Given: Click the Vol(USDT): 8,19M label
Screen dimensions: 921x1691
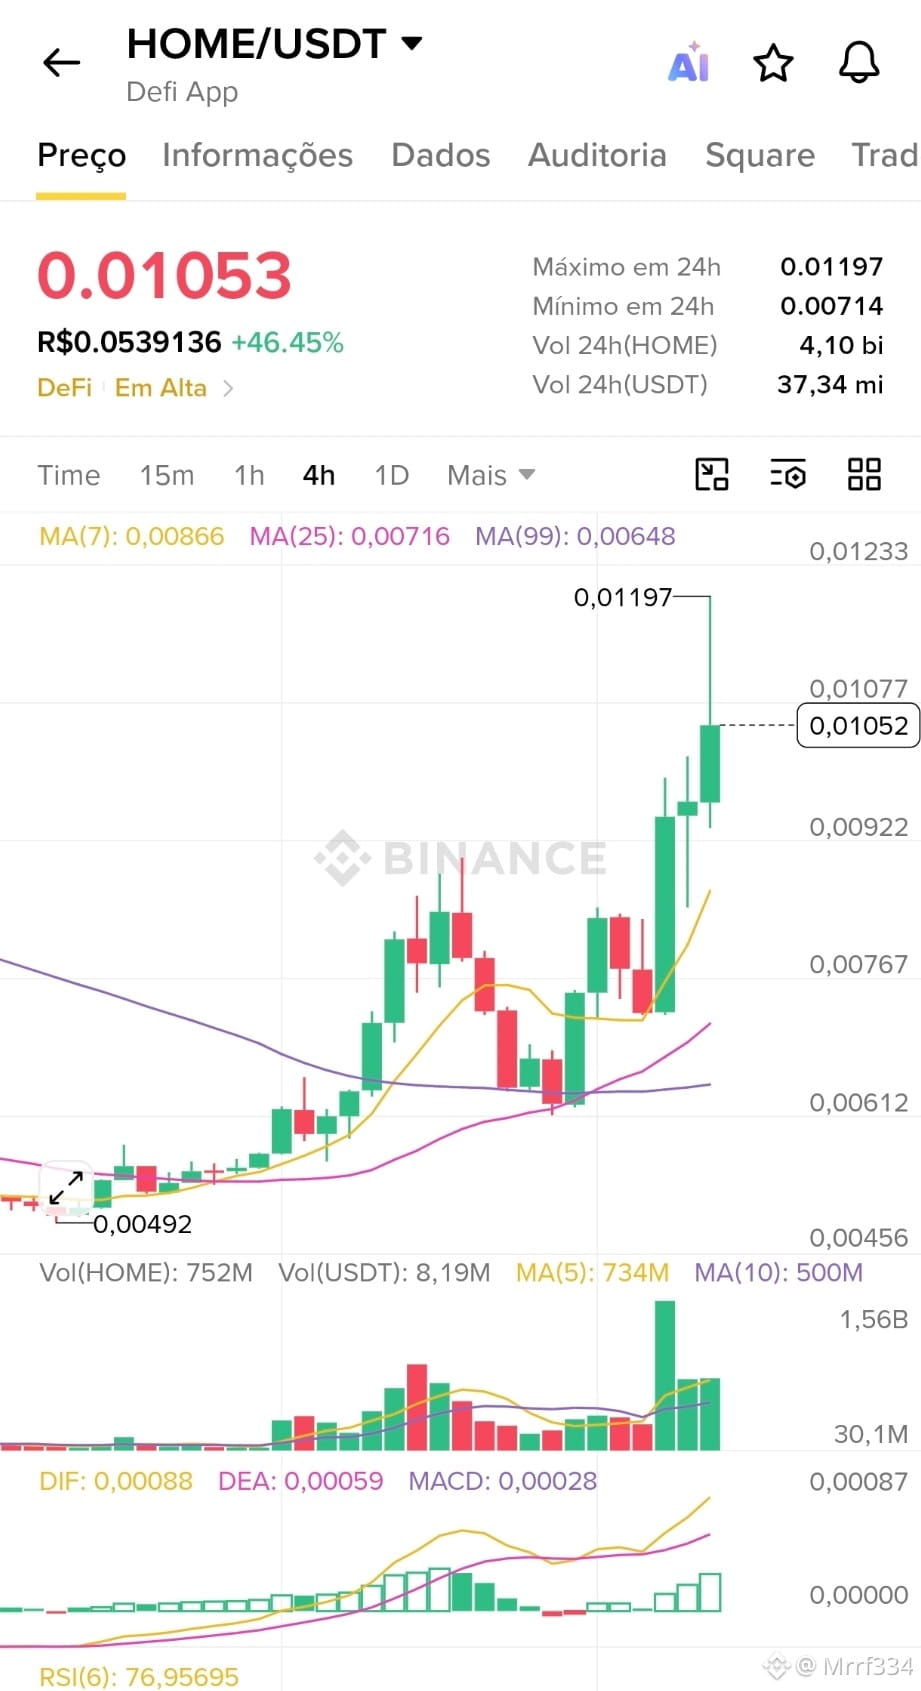Looking at the screenshot, I should pos(384,1272).
